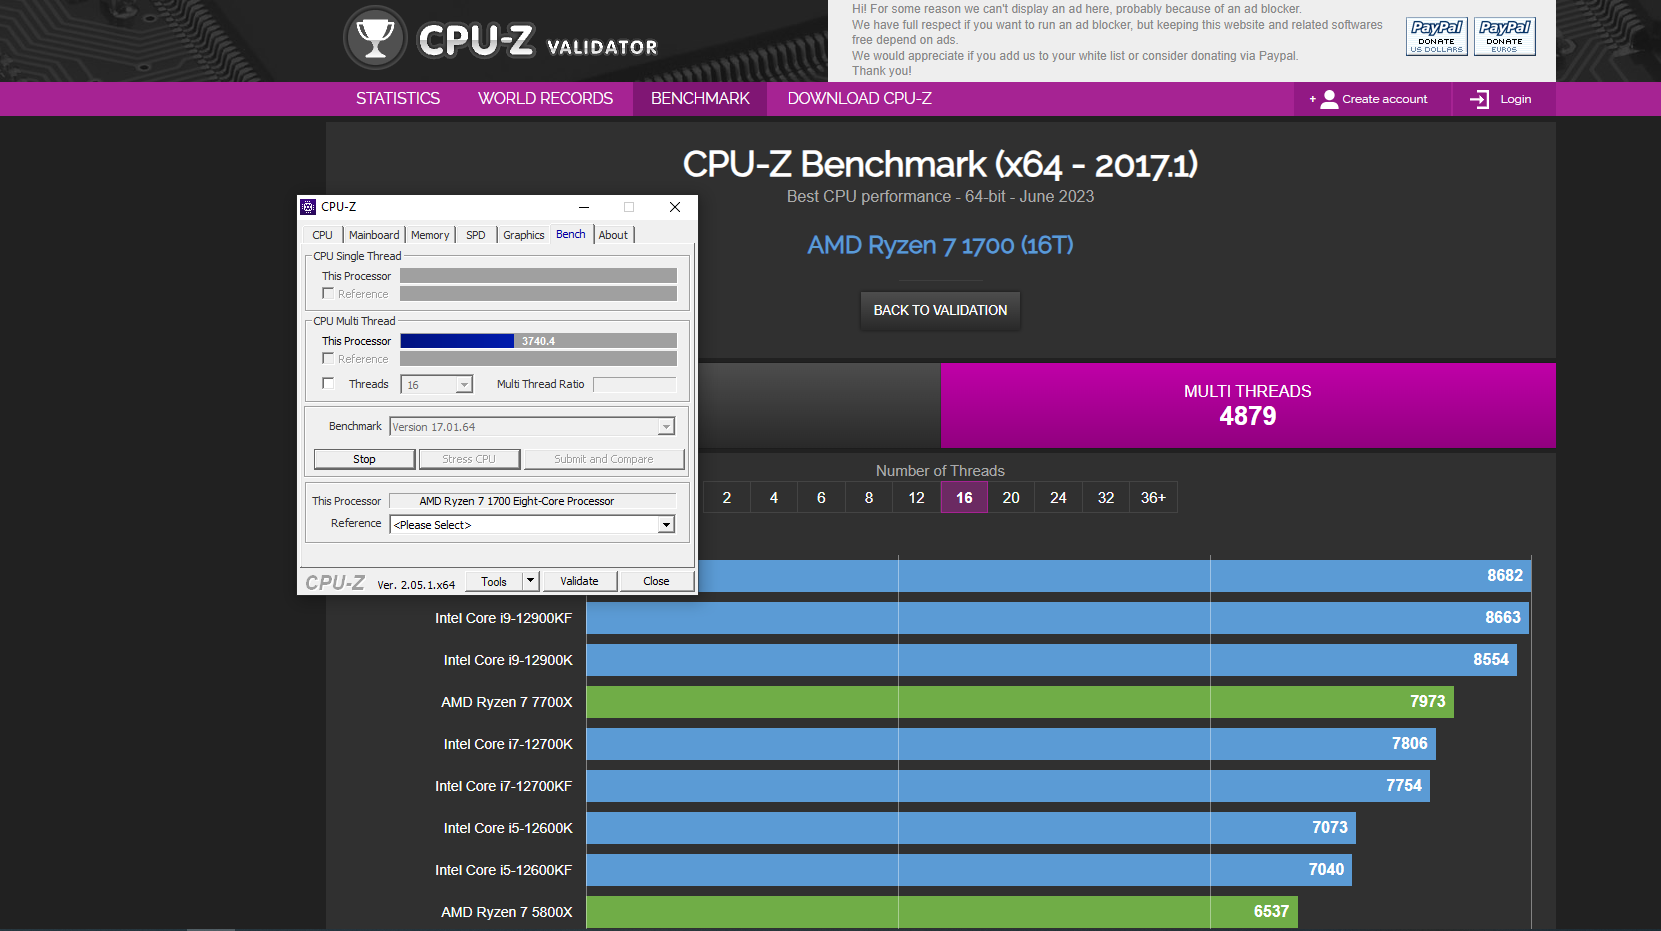Click Intel Core i5-12600KF label

[x=504, y=870]
